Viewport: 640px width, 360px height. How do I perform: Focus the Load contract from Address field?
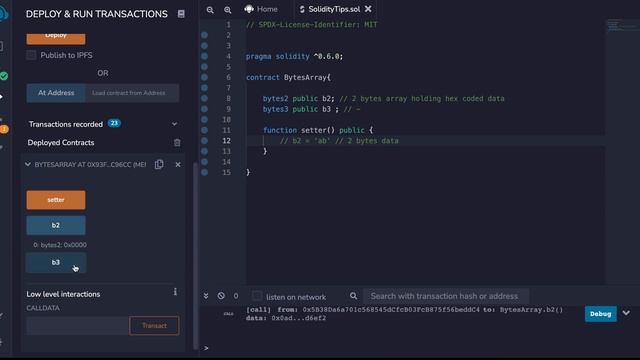pyautogui.click(x=132, y=93)
